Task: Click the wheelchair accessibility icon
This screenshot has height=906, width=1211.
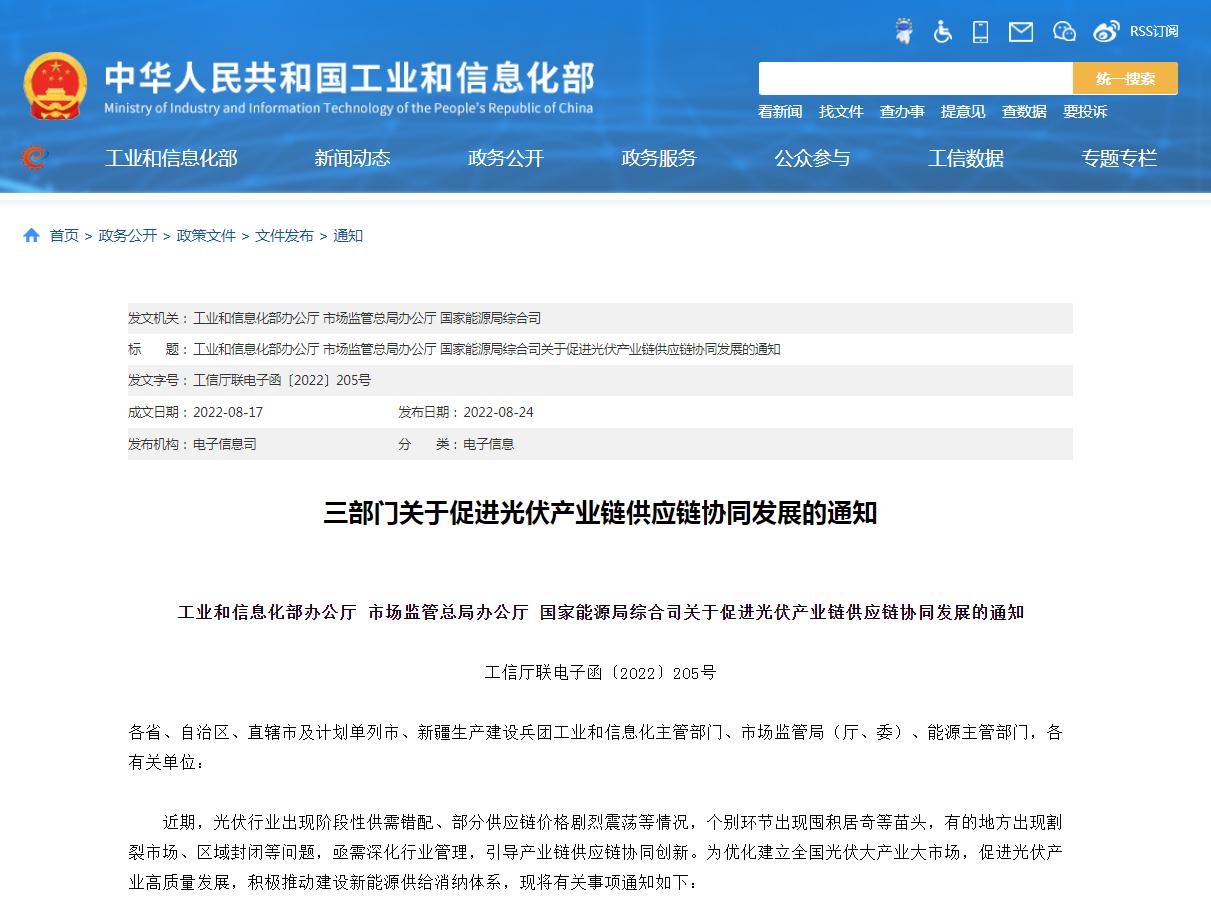Action: 942,32
